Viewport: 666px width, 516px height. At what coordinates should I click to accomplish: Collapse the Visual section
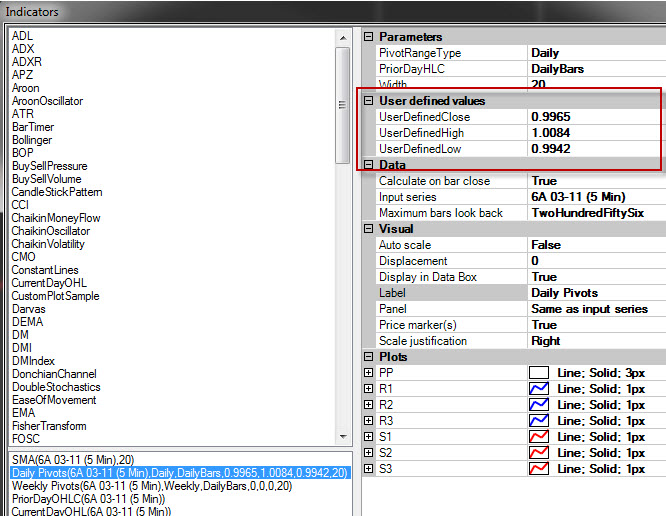[x=369, y=229]
